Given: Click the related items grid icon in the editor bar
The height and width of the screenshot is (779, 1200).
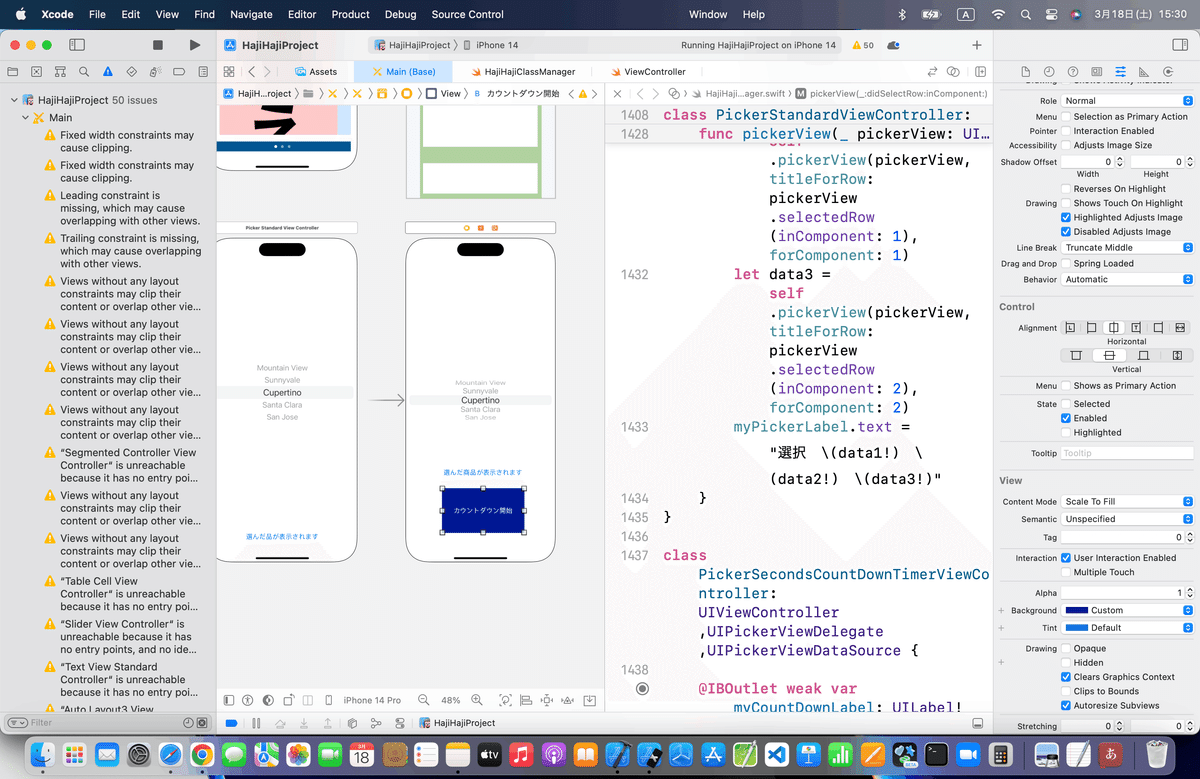Looking at the screenshot, I should pyautogui.click(x=229, y=72).
